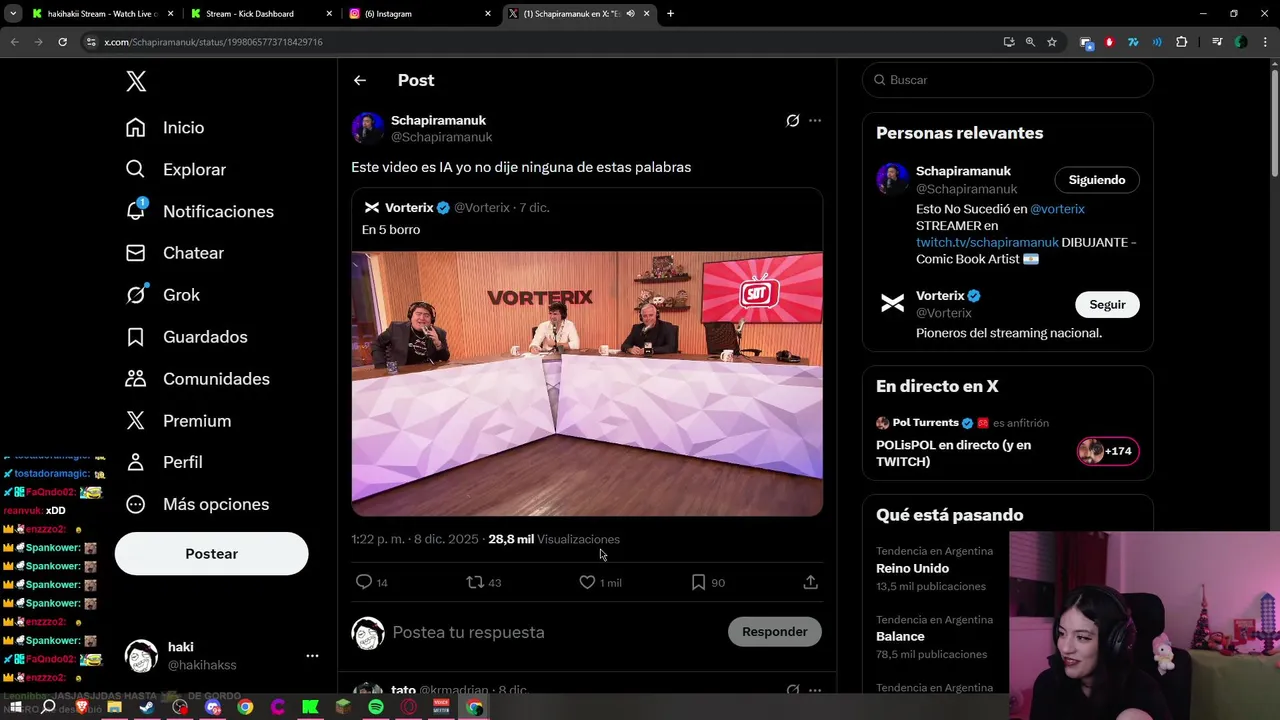
Task: Click the repost icon showing 43
Action: (x=484, y=582)
